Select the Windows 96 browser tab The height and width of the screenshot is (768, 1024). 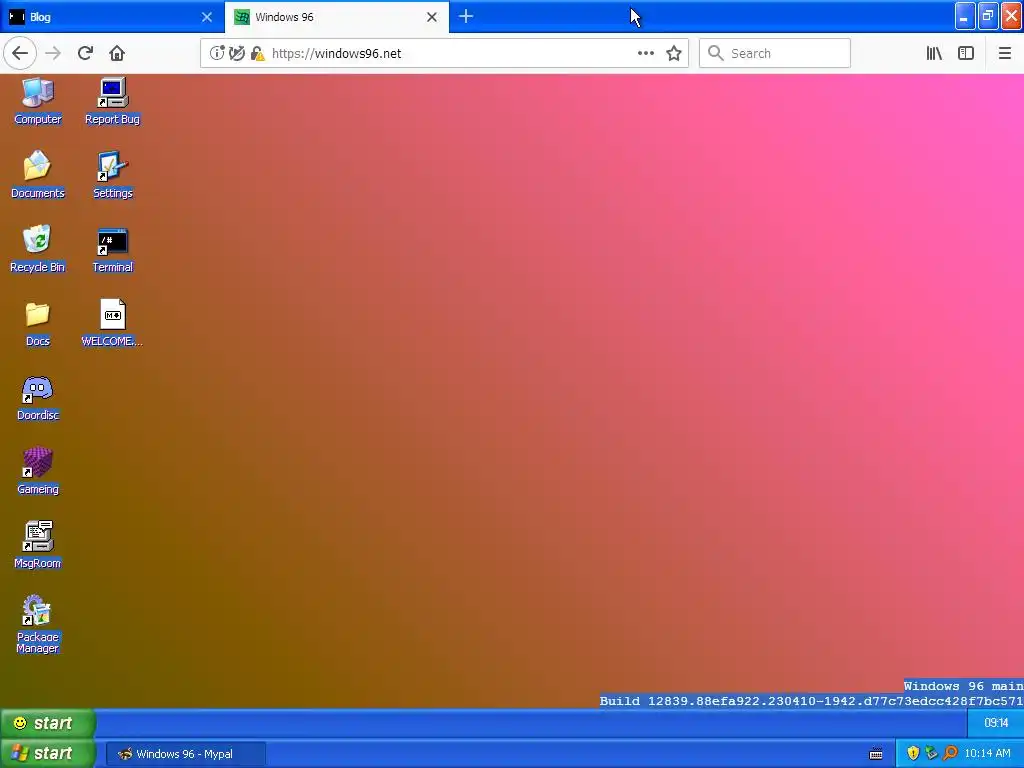pos(336,17)
